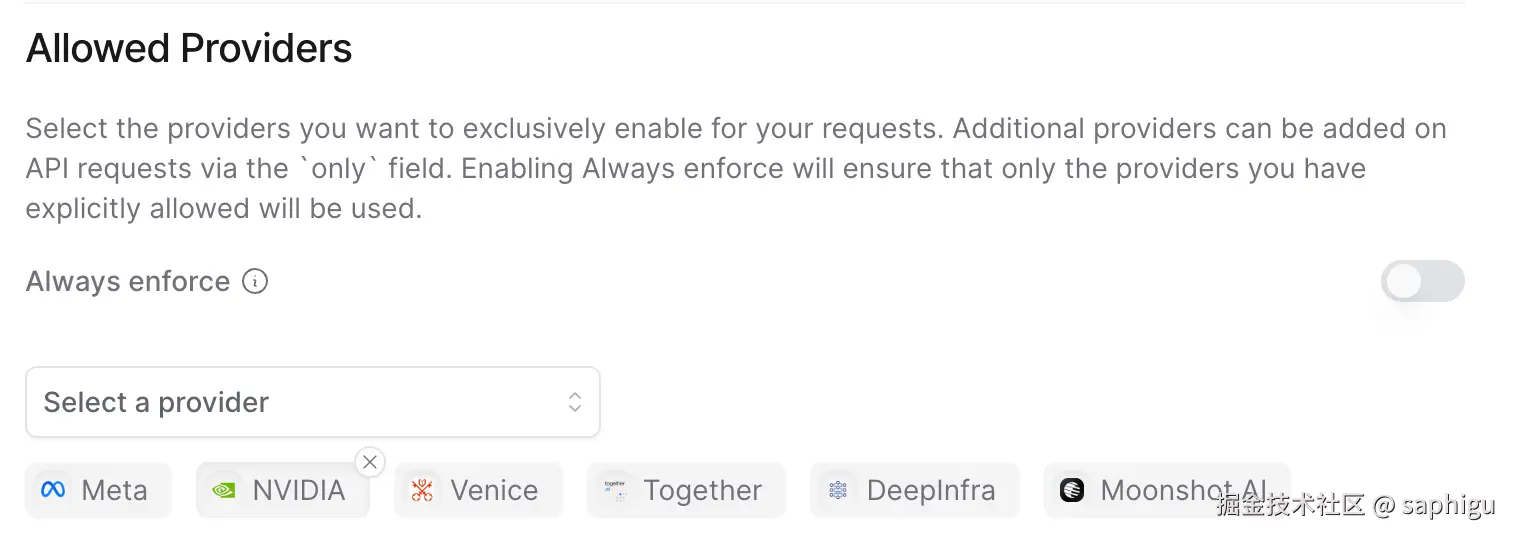Viewport: 1514px width, 538px height.
Task: Click the Together logo icon
Action: tap(614, 490)
